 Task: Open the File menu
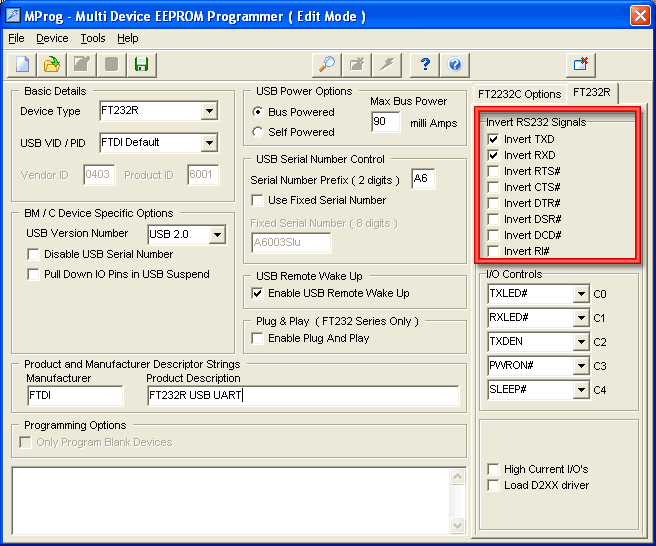pos(16,38)
